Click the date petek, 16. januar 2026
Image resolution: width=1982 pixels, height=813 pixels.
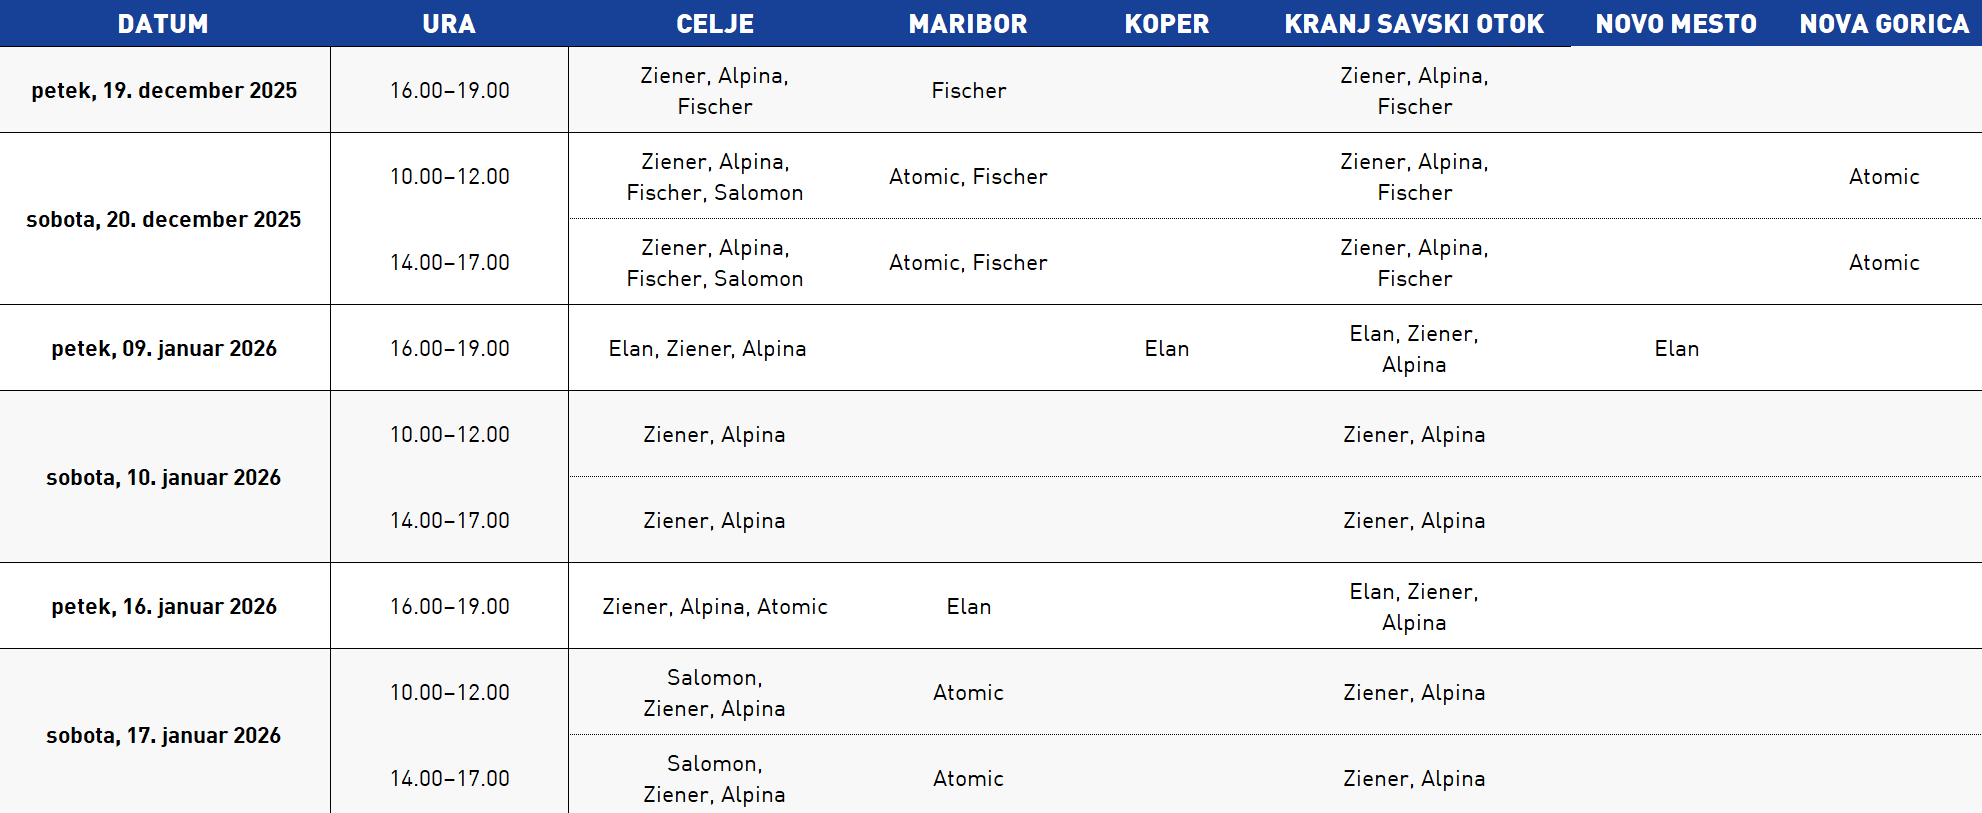(164, 606)
